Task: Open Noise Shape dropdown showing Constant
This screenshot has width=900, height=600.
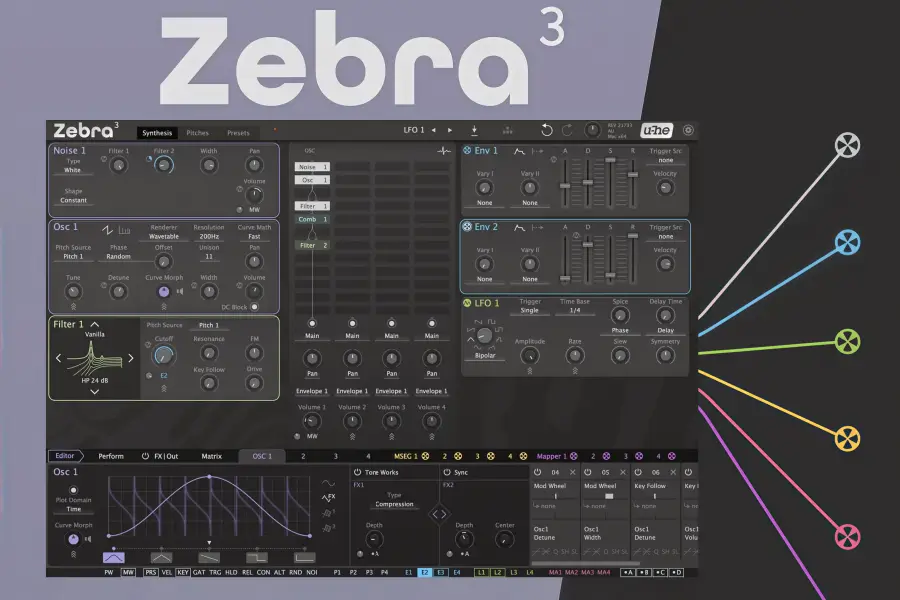Action: pos(73,200)
